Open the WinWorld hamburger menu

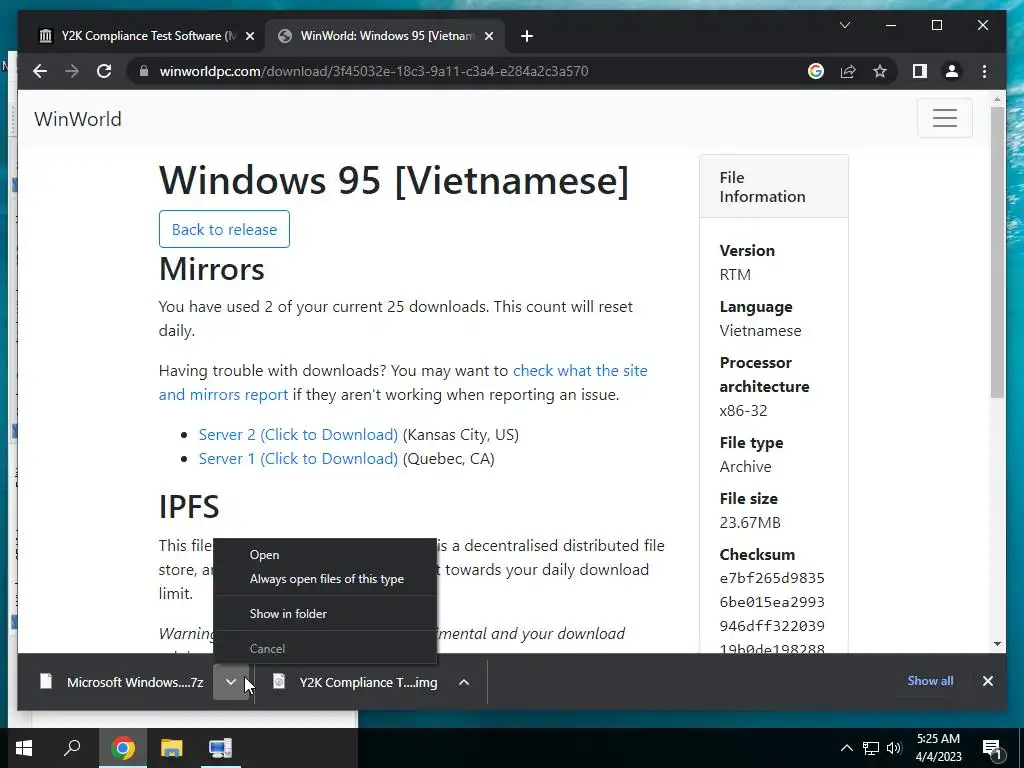944,118
